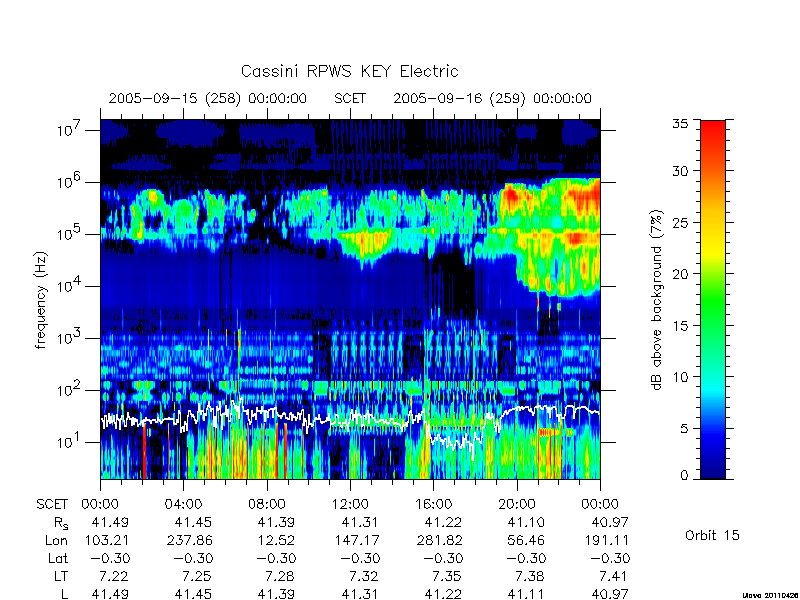Click the 'SCET' label above the plot

pos(350,98)
